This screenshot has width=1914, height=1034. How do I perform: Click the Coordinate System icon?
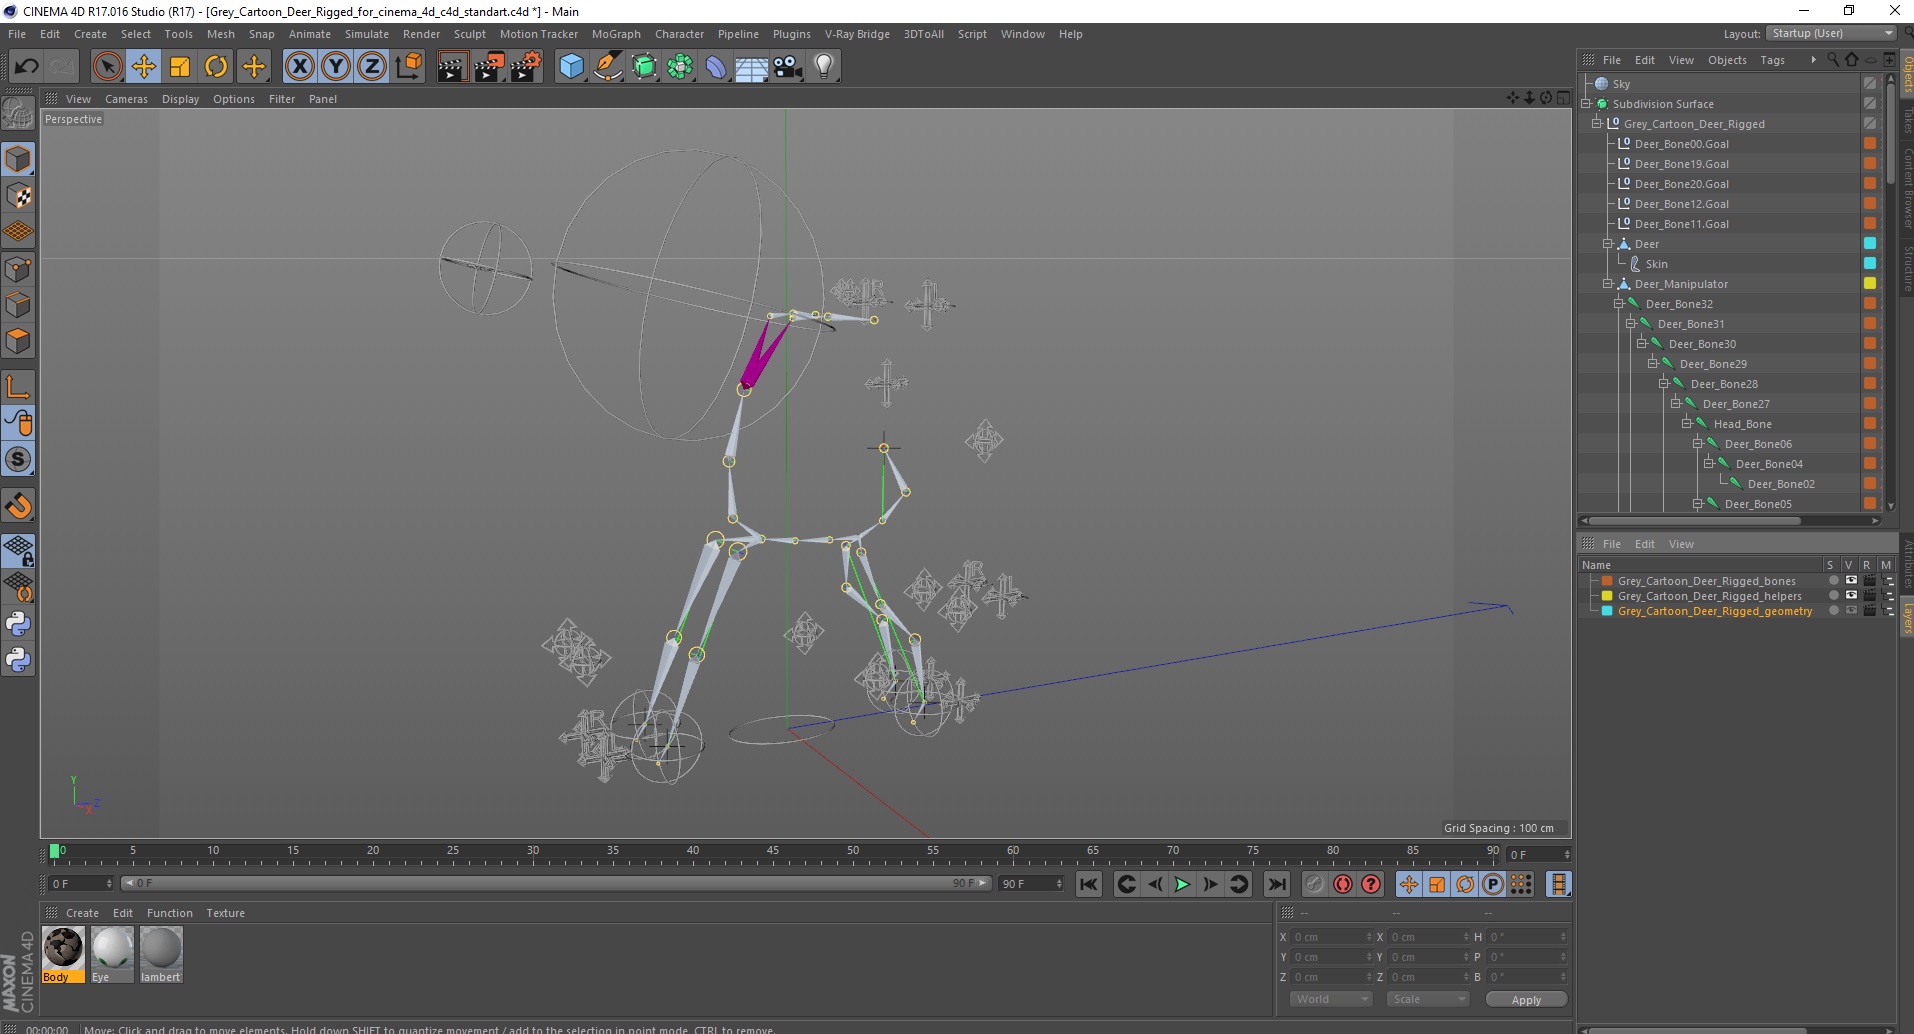point(408,67)
